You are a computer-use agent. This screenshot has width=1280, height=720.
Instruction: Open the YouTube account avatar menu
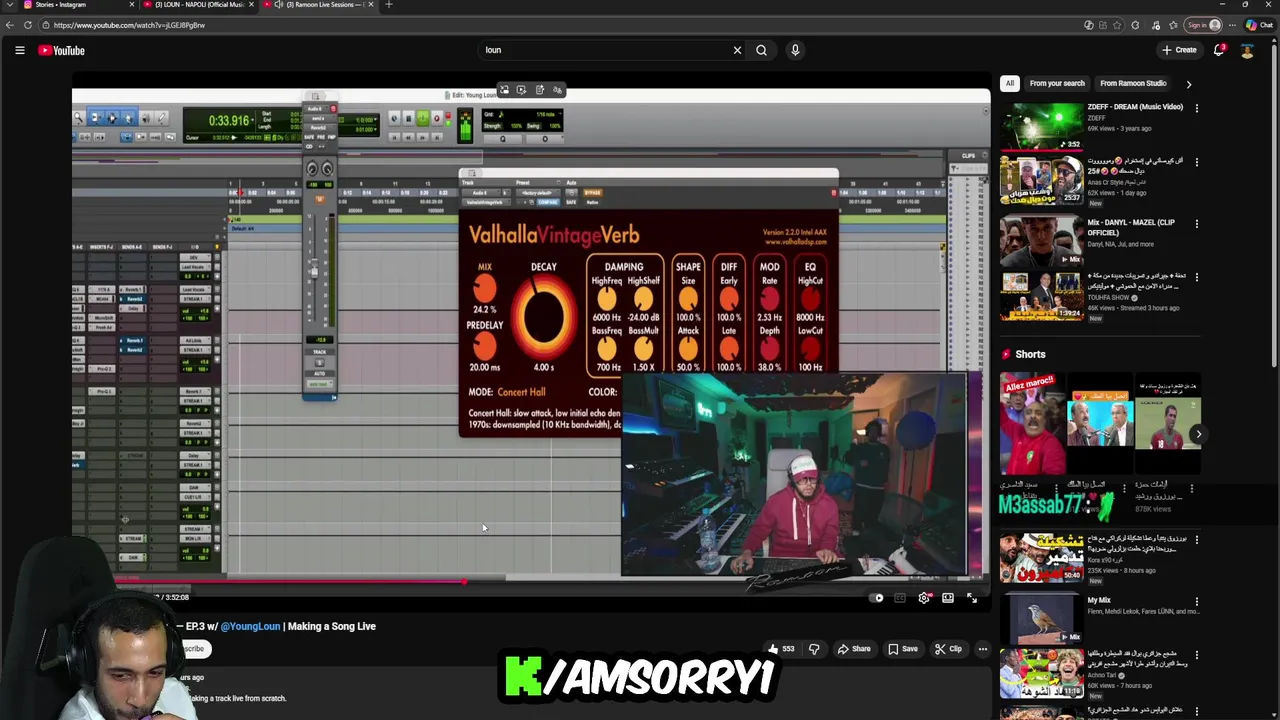tap(1247, 50)
